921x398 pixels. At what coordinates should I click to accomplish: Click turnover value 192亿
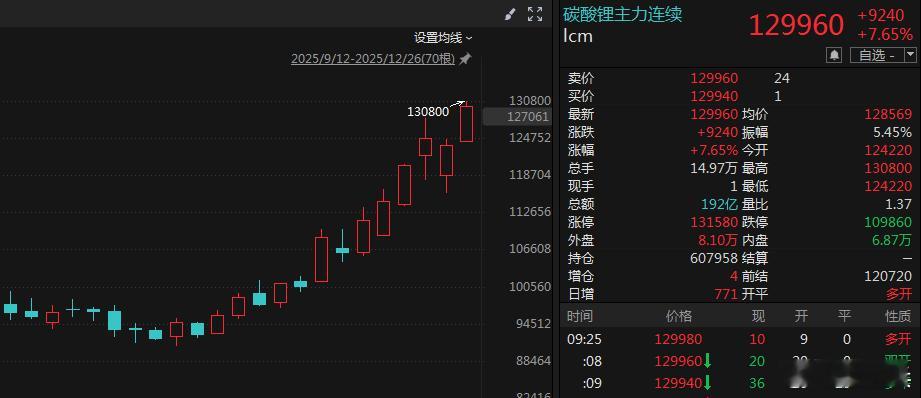click(x=719, y=204)
